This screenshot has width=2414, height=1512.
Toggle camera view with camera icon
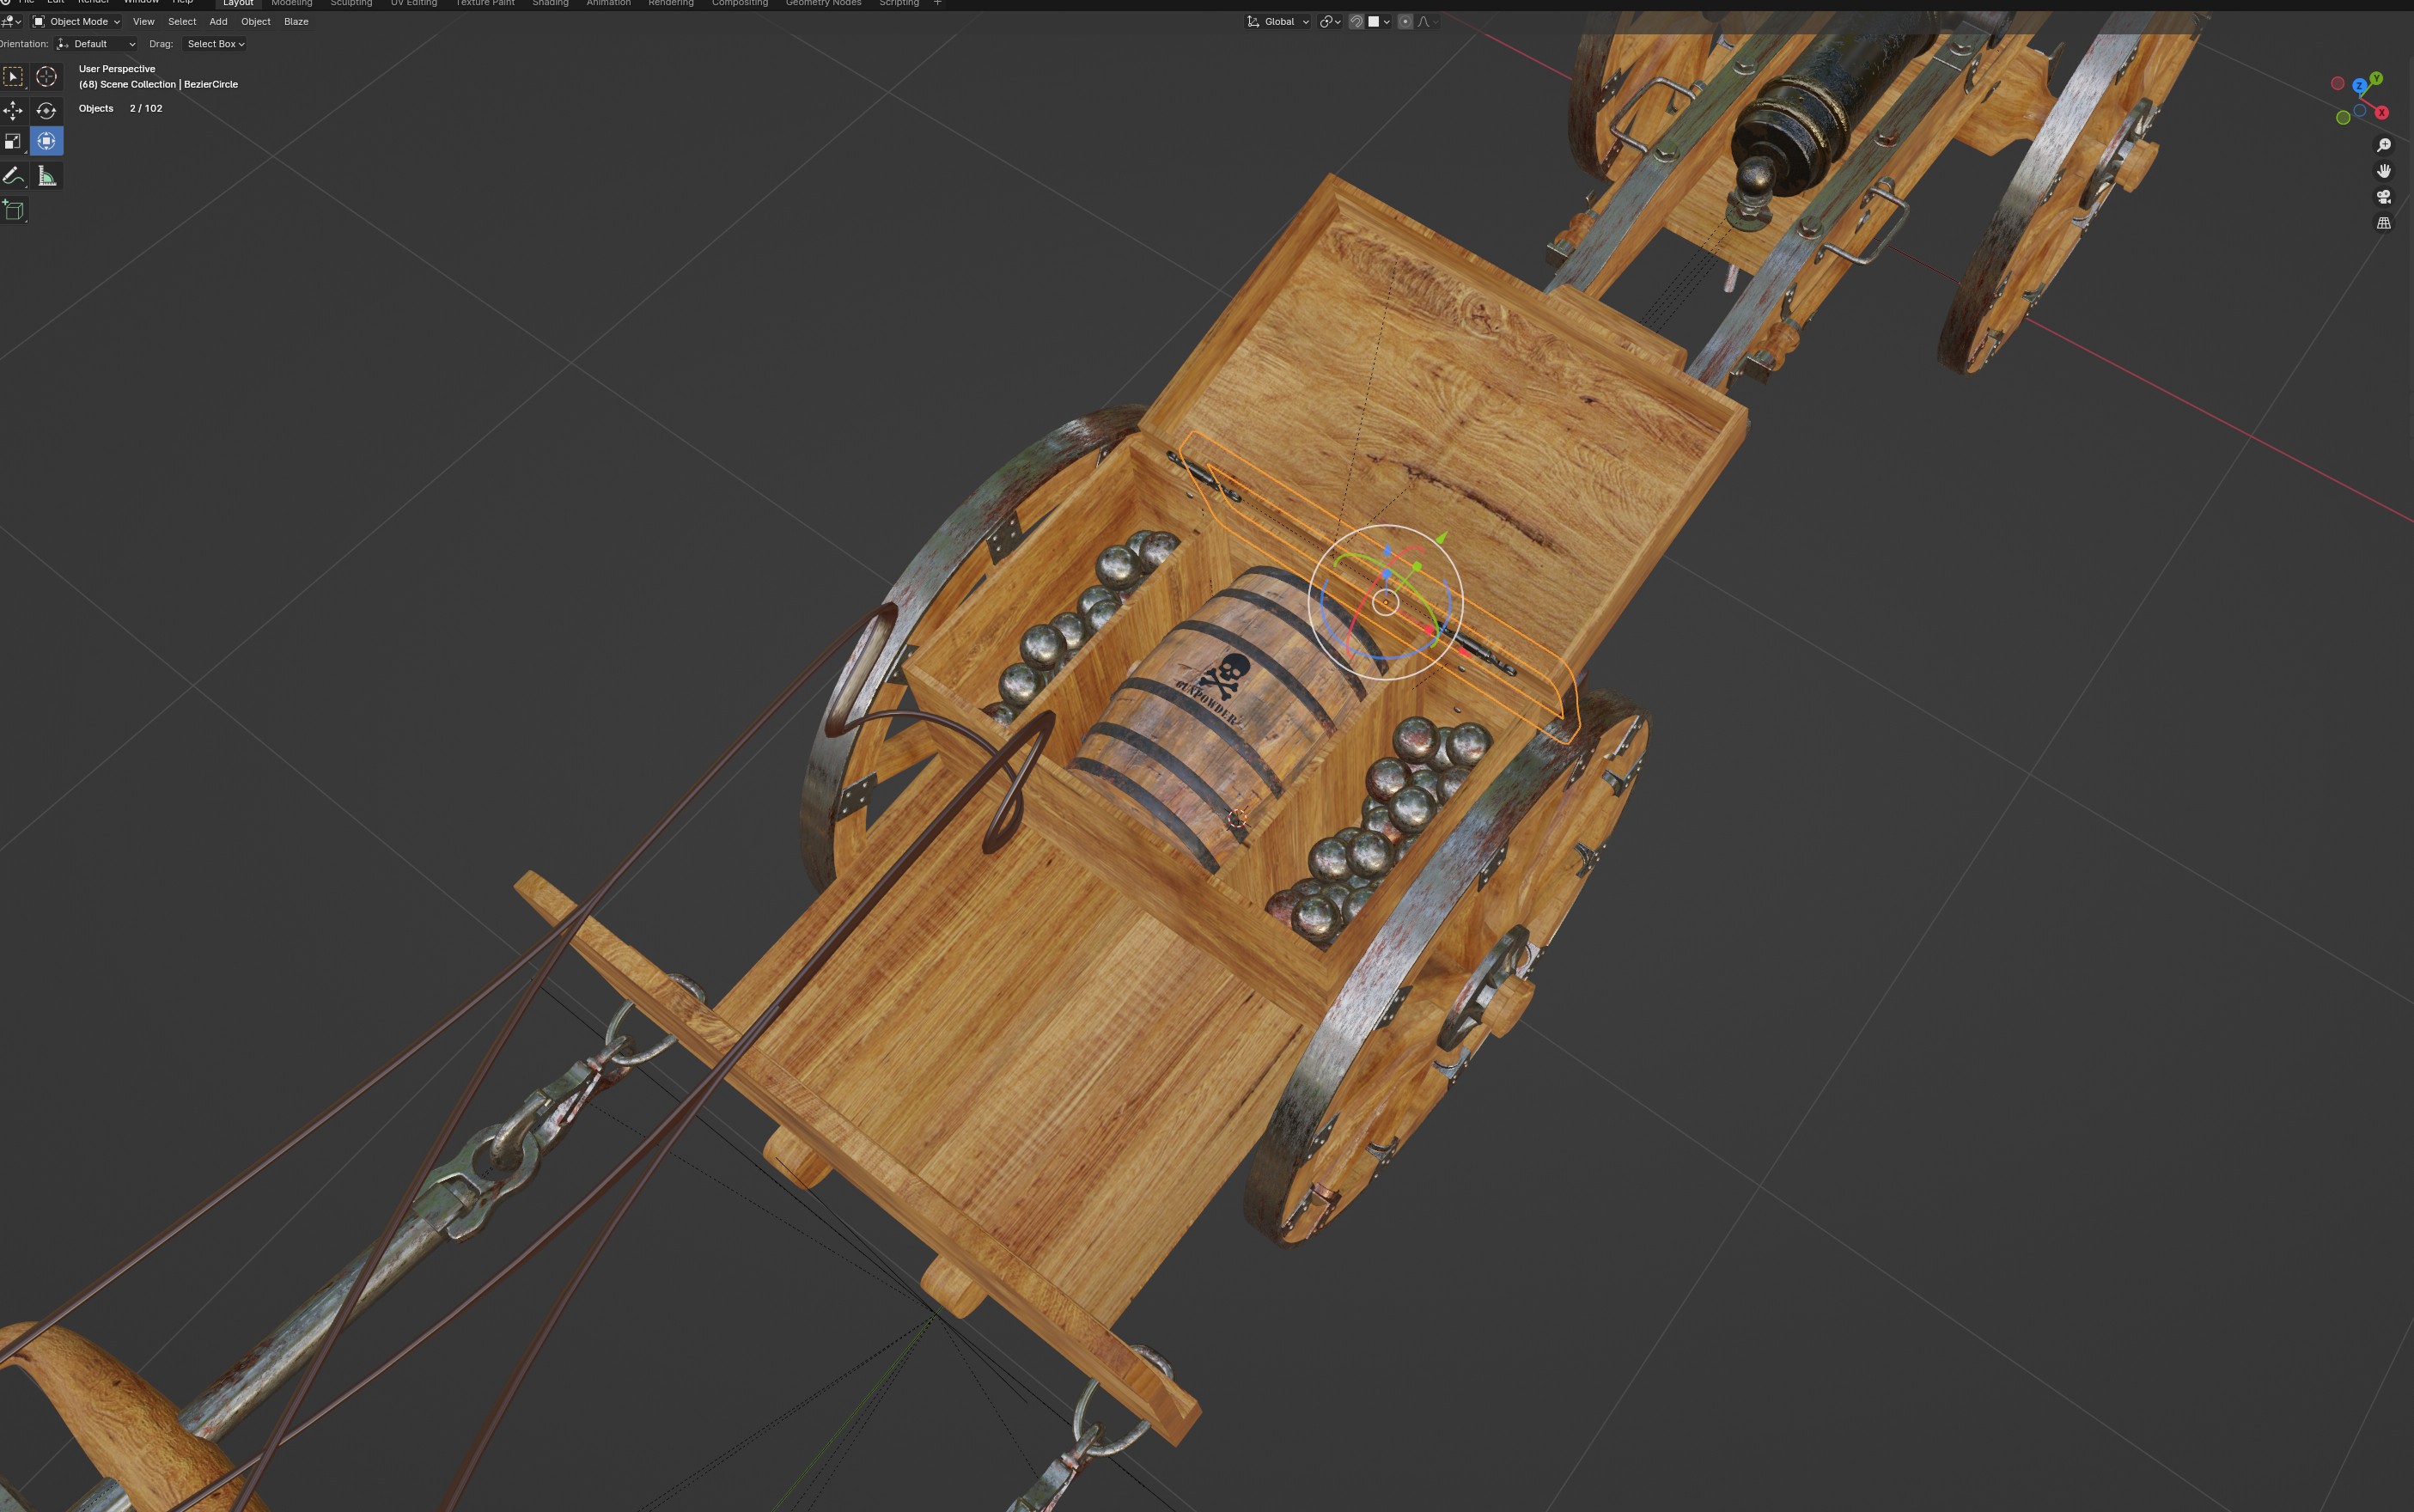pos(2383,197)
